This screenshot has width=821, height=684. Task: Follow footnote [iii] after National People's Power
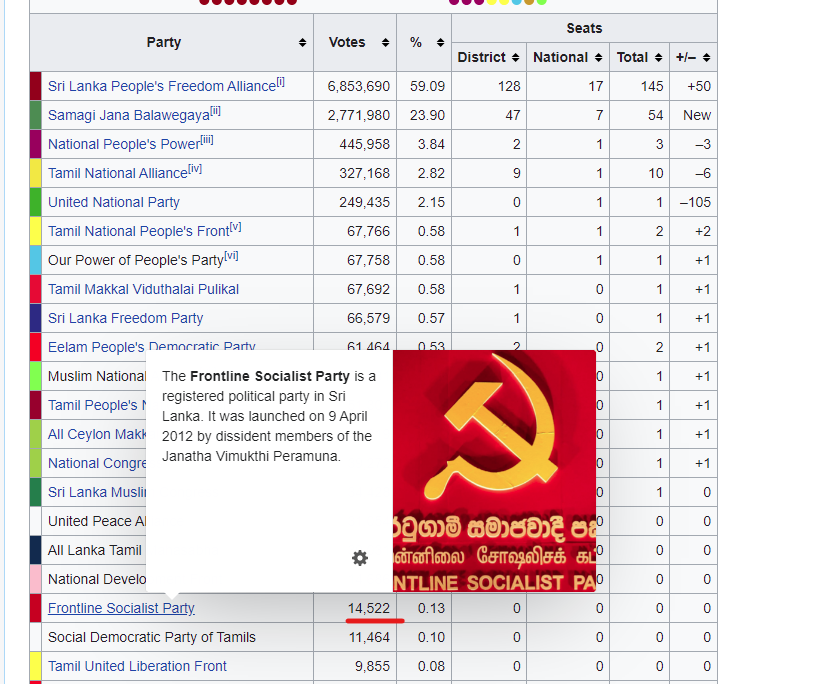pyautogui.click(x=207, y=140)
